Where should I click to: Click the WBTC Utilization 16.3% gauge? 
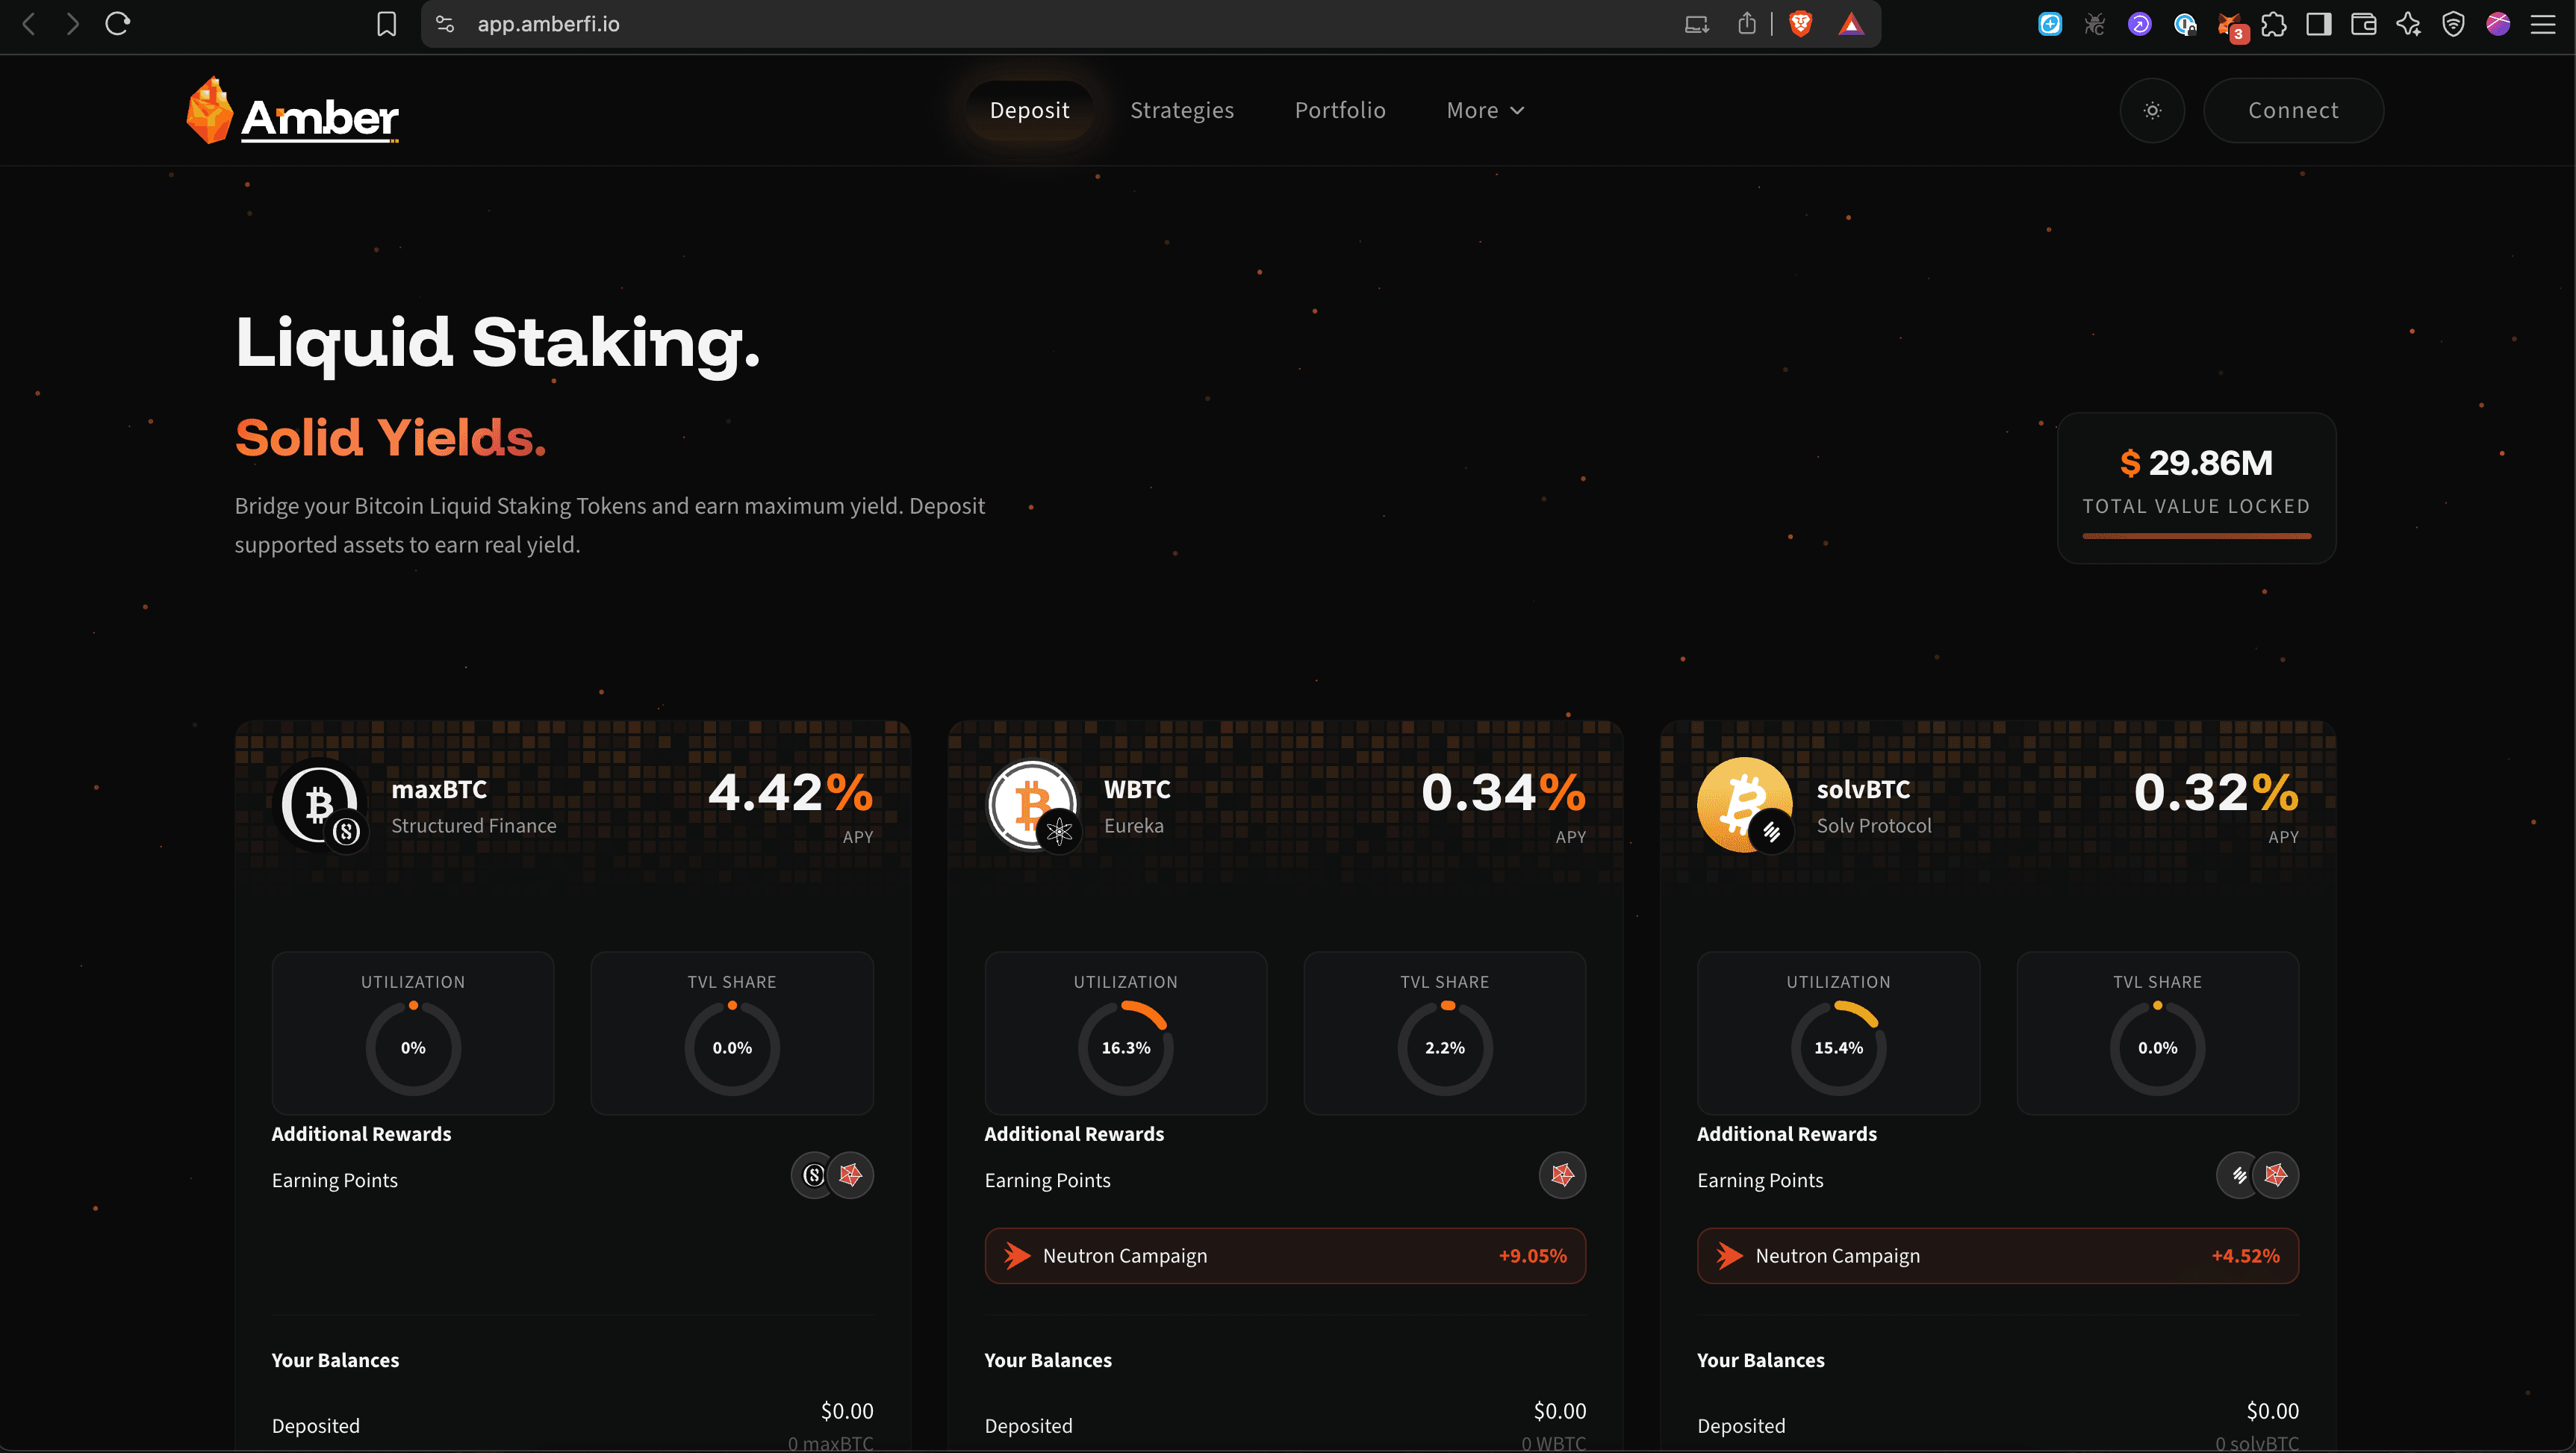tap(1125, 1047)
